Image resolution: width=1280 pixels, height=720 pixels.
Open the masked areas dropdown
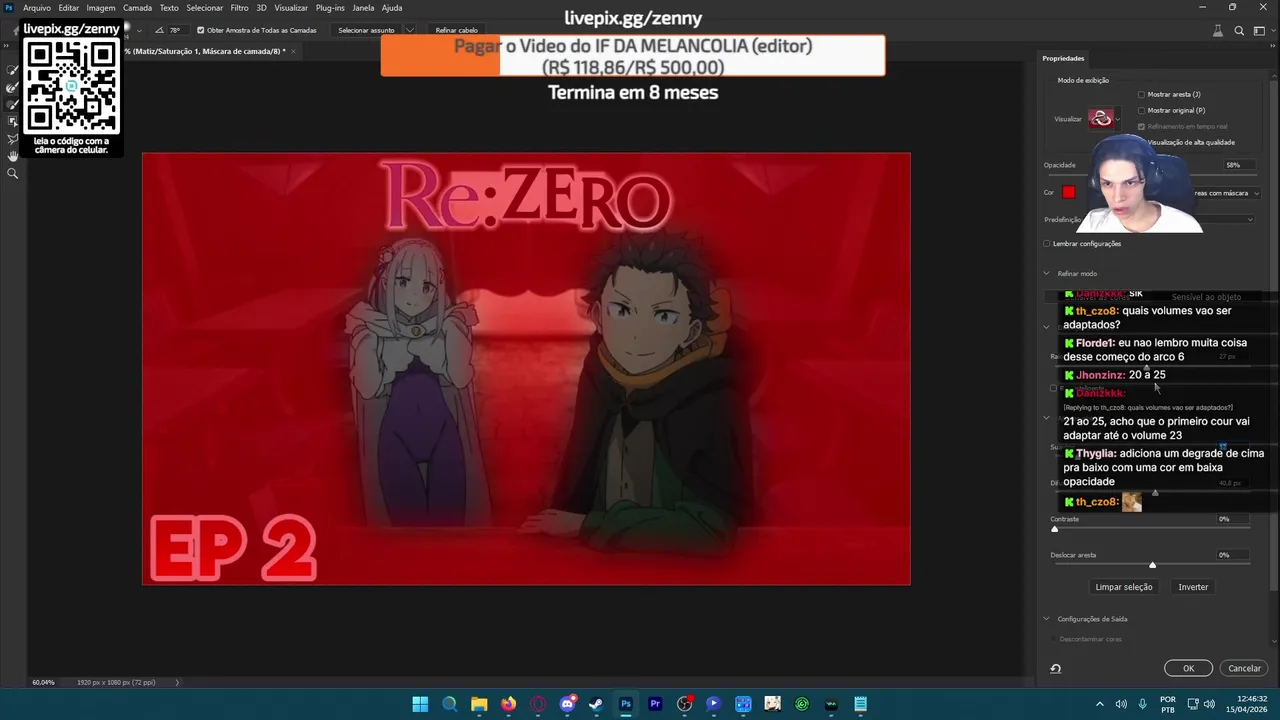pos(1228,193)
